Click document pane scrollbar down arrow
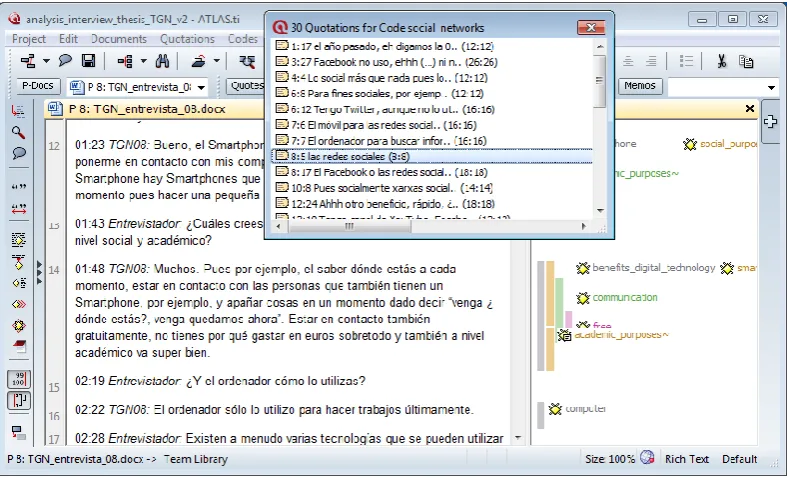The width and height of the screenshot is (787, 478). coord(518,438)
